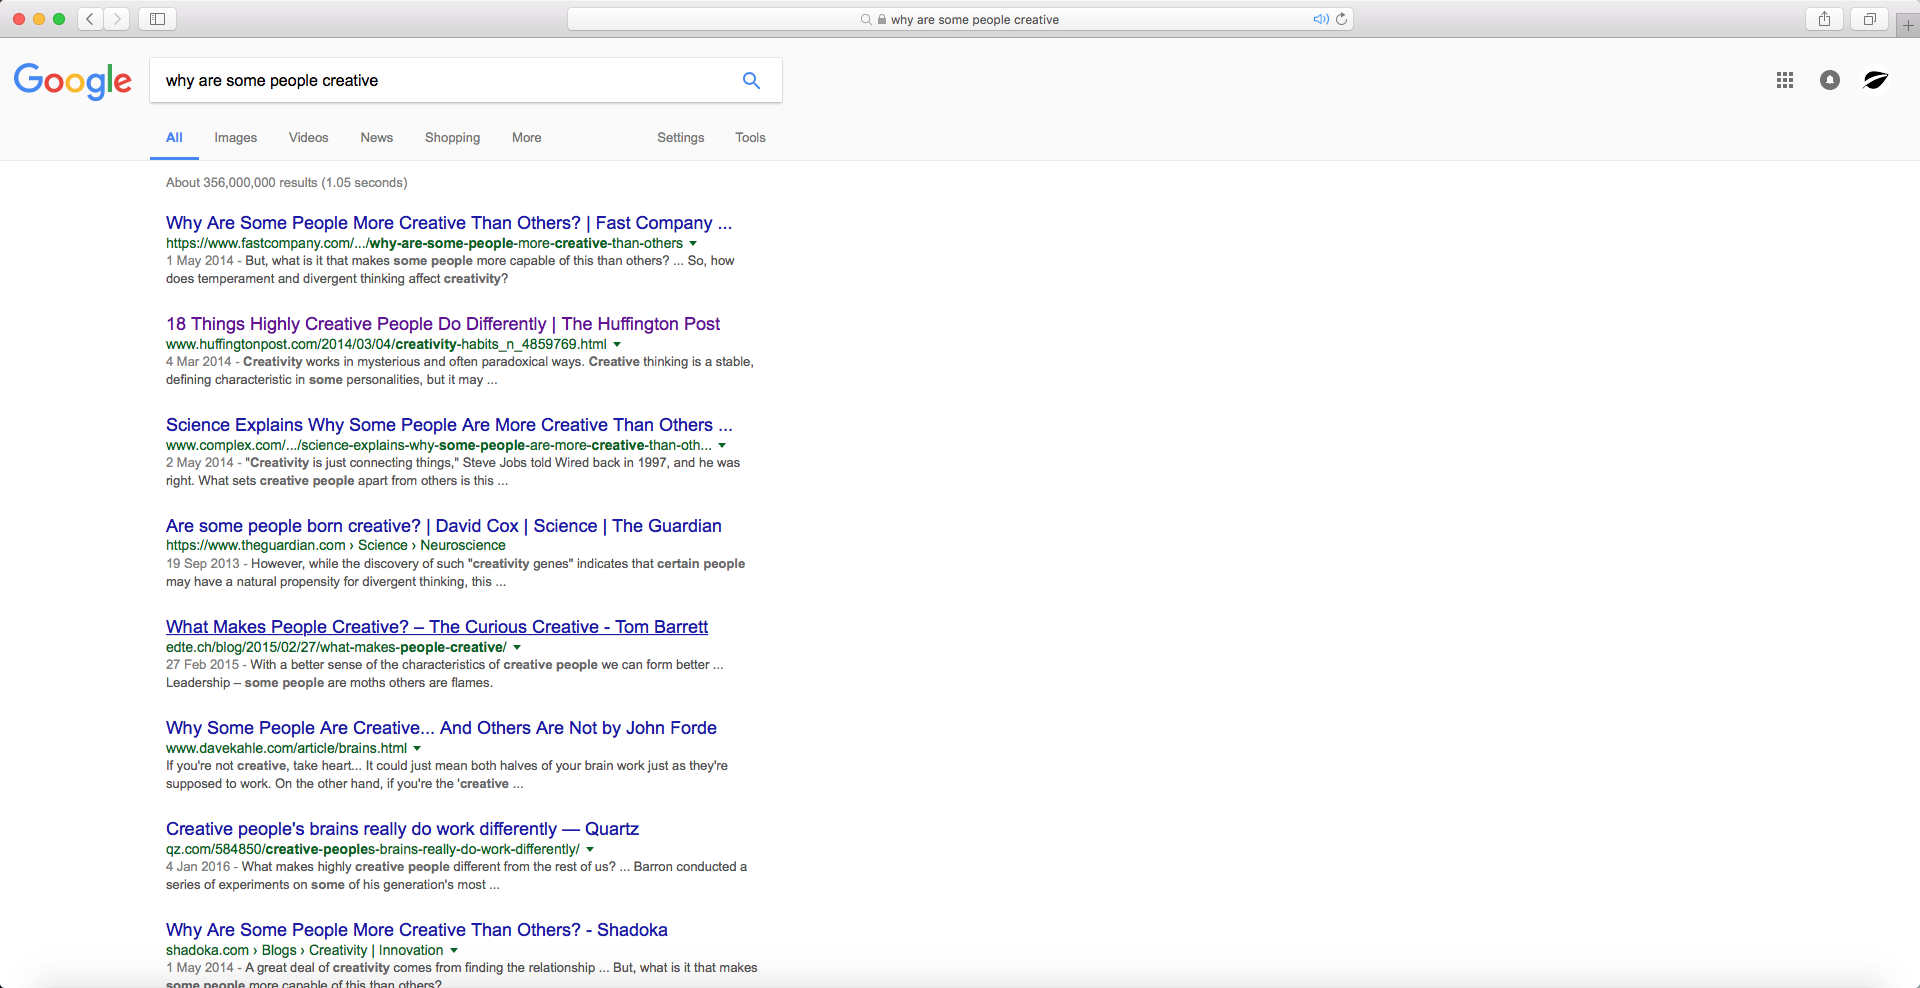This screenshot has width=1920, height=988.
Task: Open the Quartz creative brains link
Action: click(x=402, y=829)
